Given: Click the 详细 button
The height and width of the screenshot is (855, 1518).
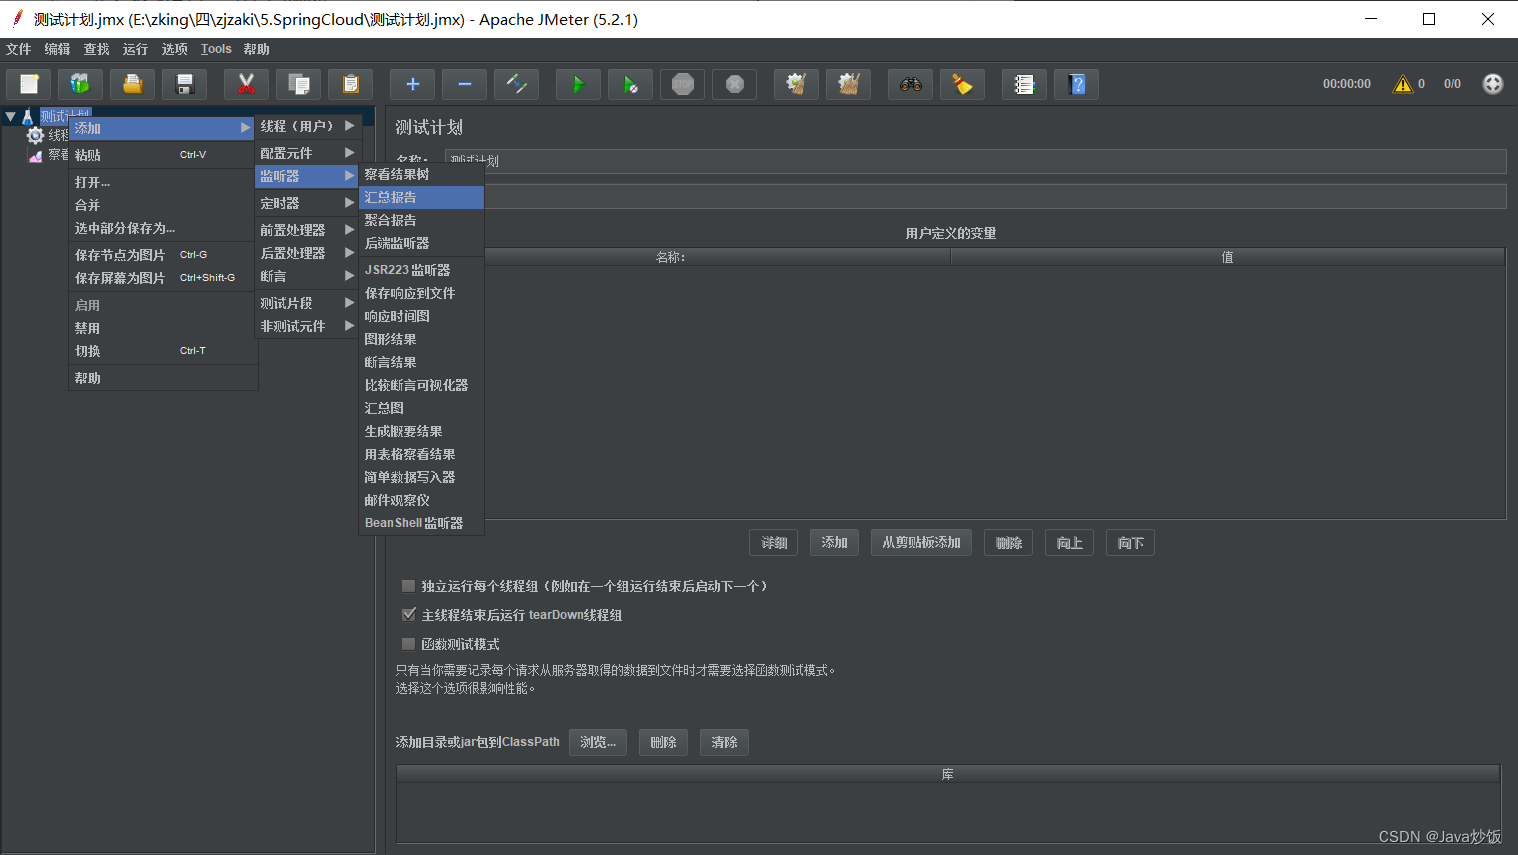Looking at the screenshot, I should click(x=774, y=543).
